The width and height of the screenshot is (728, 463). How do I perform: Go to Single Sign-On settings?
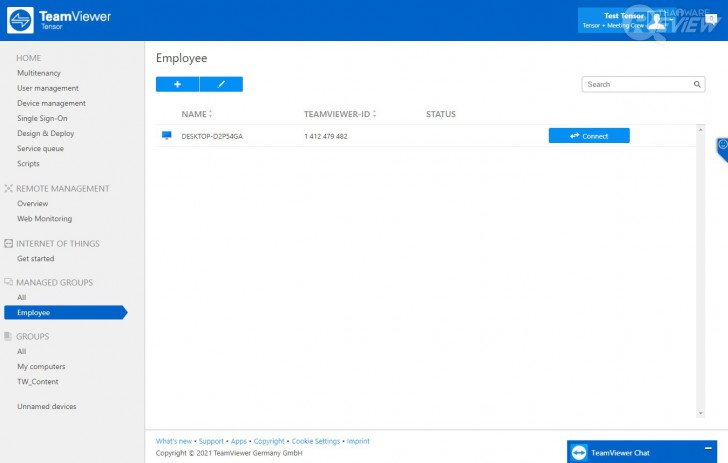pyautogui.click(x=42, y=118)
